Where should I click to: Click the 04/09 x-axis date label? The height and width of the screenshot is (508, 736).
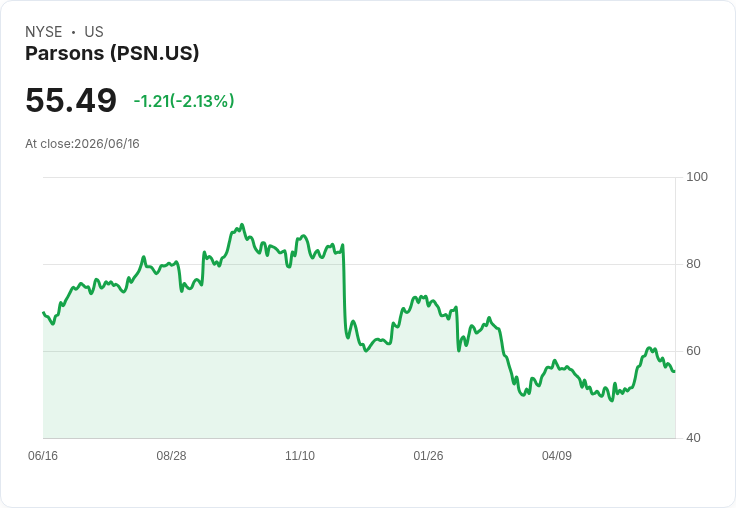[557, 455]
